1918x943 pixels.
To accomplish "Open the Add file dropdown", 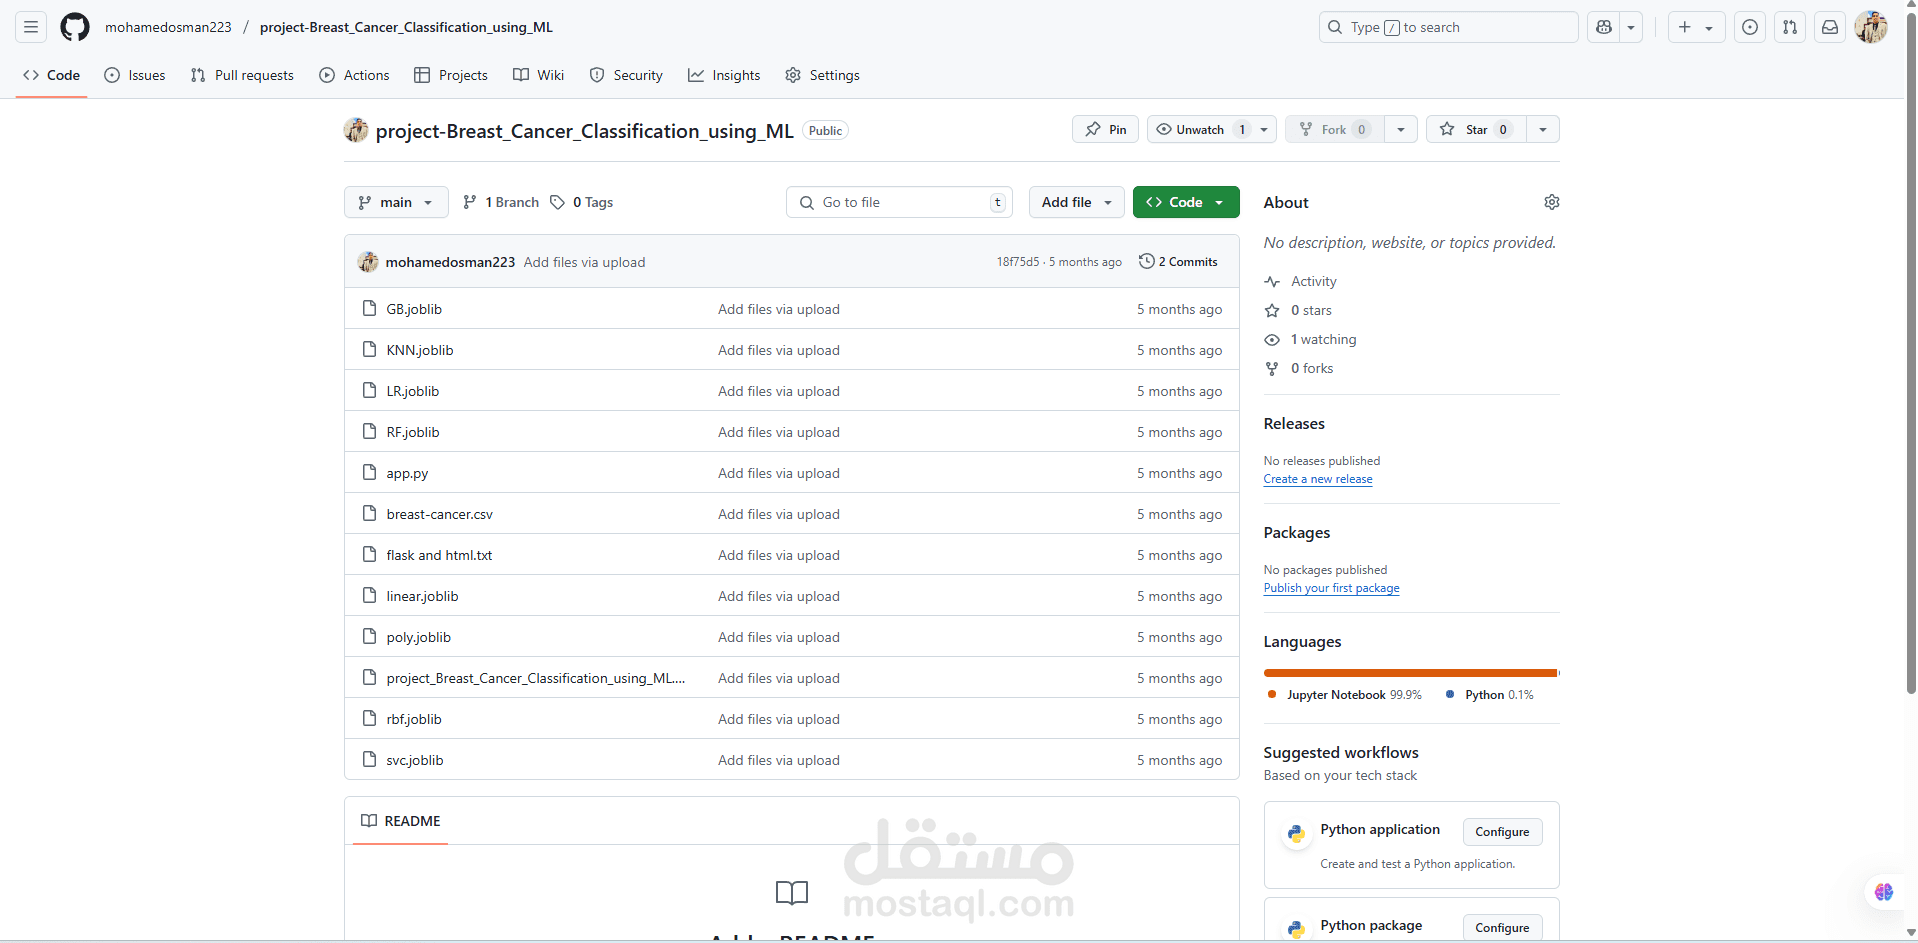I will pos(1076,202).
